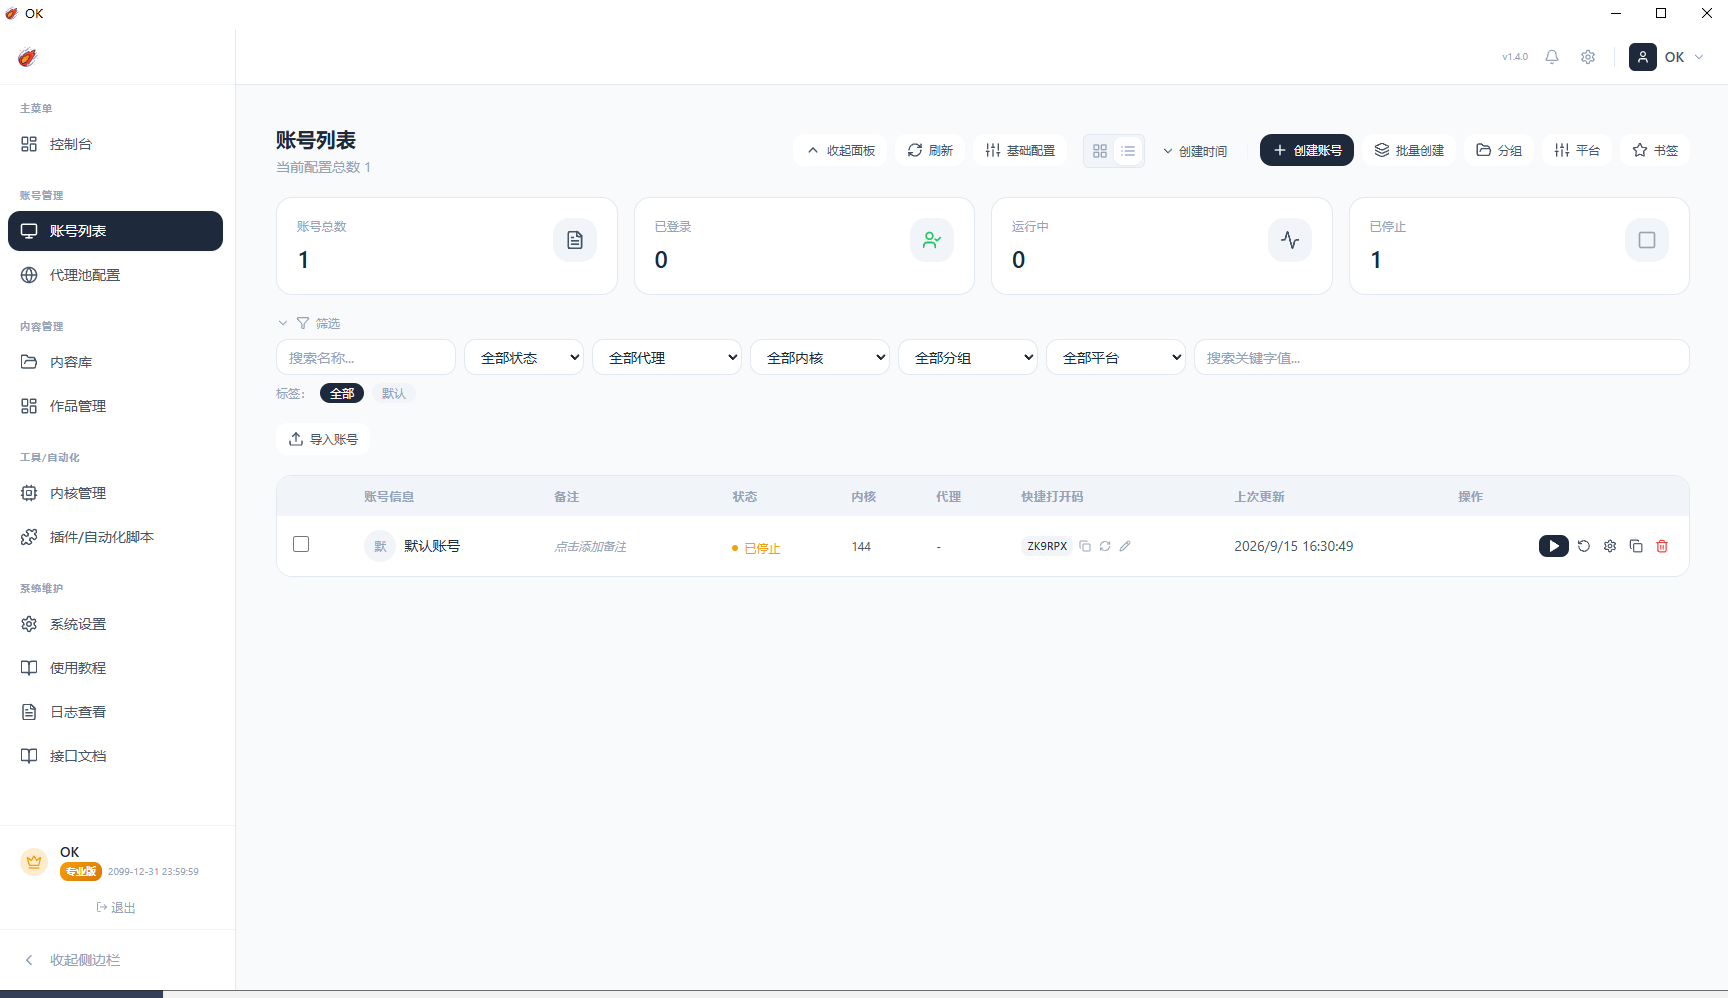The image size is (1728, 998).
Task: Open the OK user account menu
Action: [x=1666, y=57]
